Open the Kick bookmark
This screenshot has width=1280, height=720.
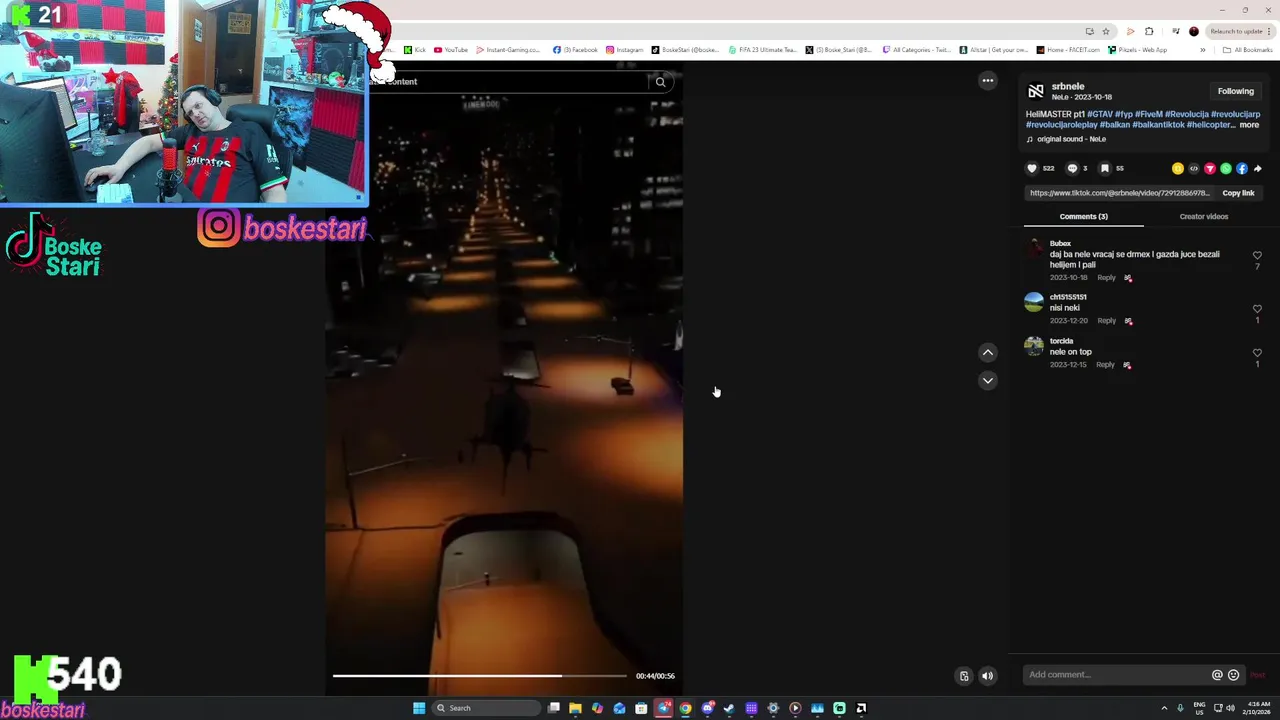pos(415,49)
